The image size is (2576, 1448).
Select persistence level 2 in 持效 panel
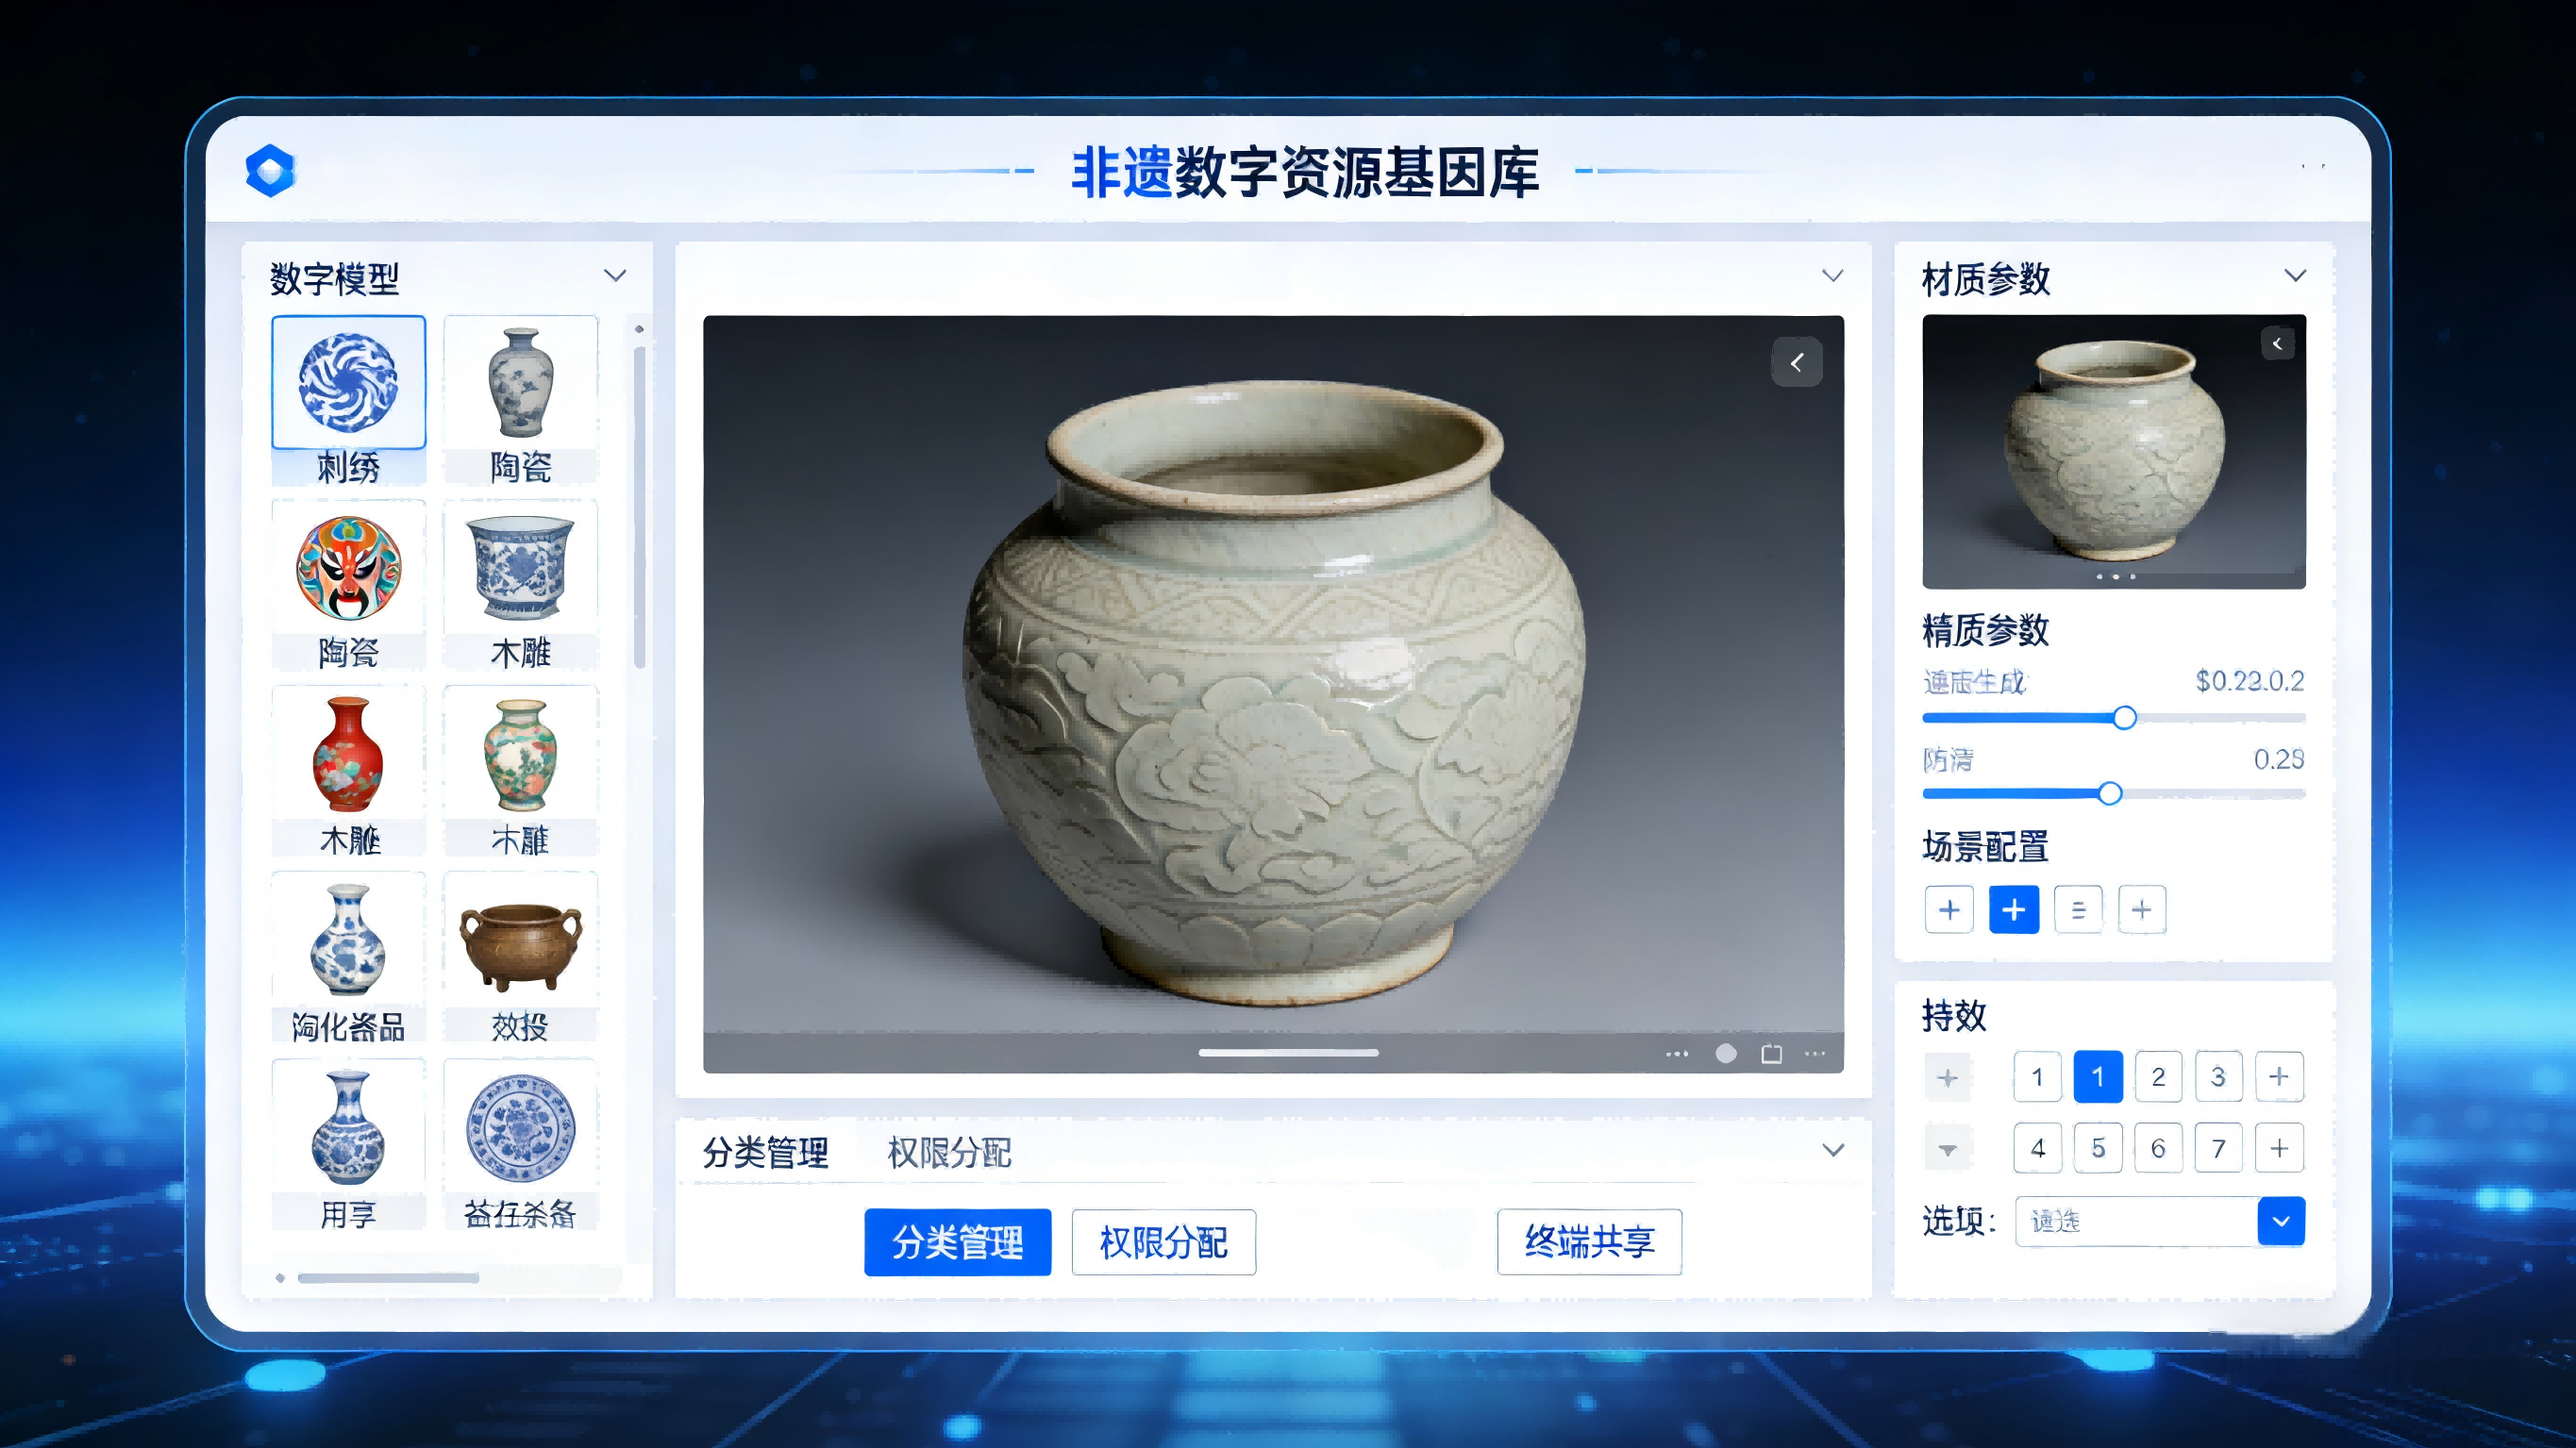[x=2159, y=1077]
